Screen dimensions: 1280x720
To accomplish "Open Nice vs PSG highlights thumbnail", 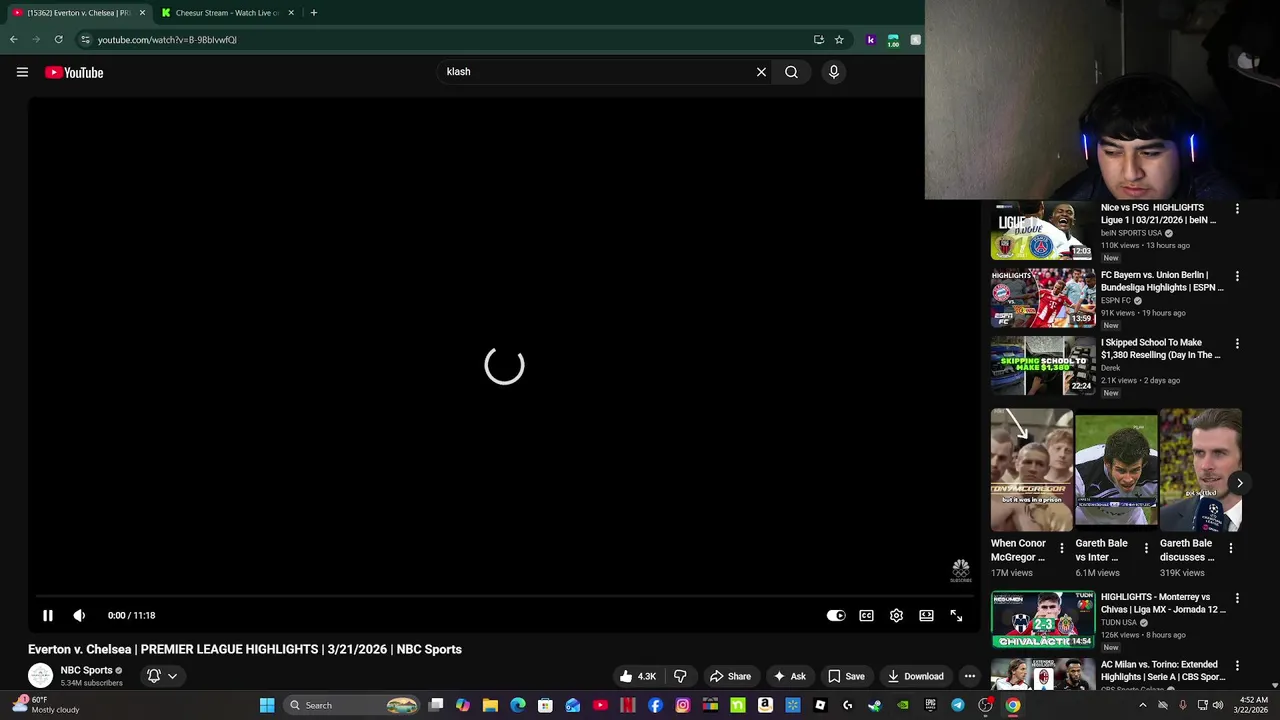I will [1042, 231].
